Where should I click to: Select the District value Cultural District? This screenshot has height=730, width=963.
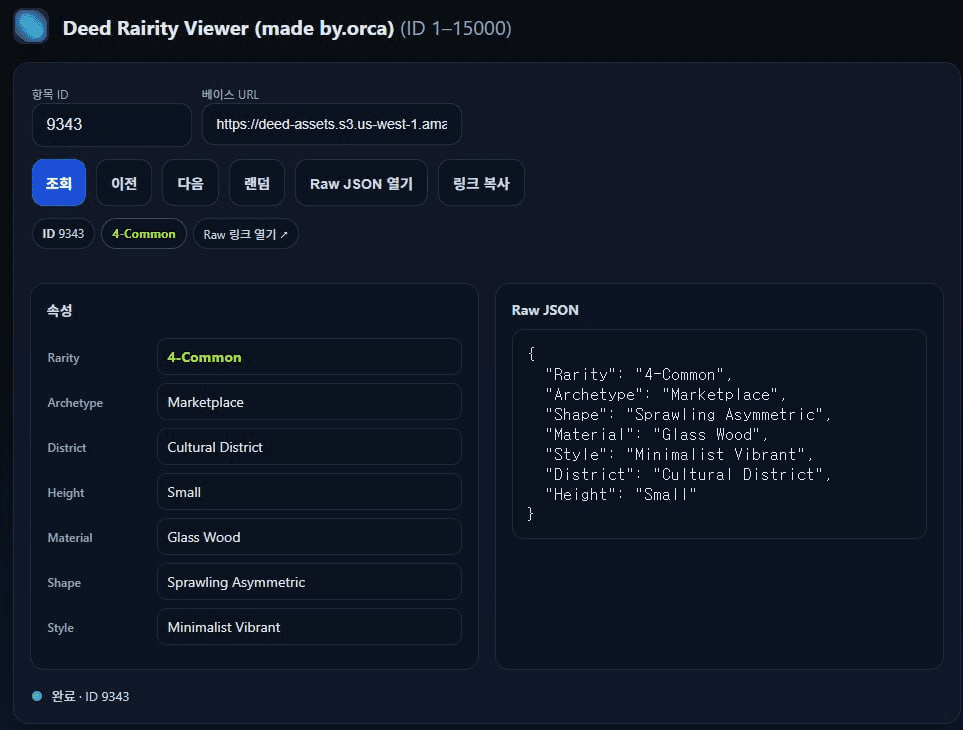309,447
